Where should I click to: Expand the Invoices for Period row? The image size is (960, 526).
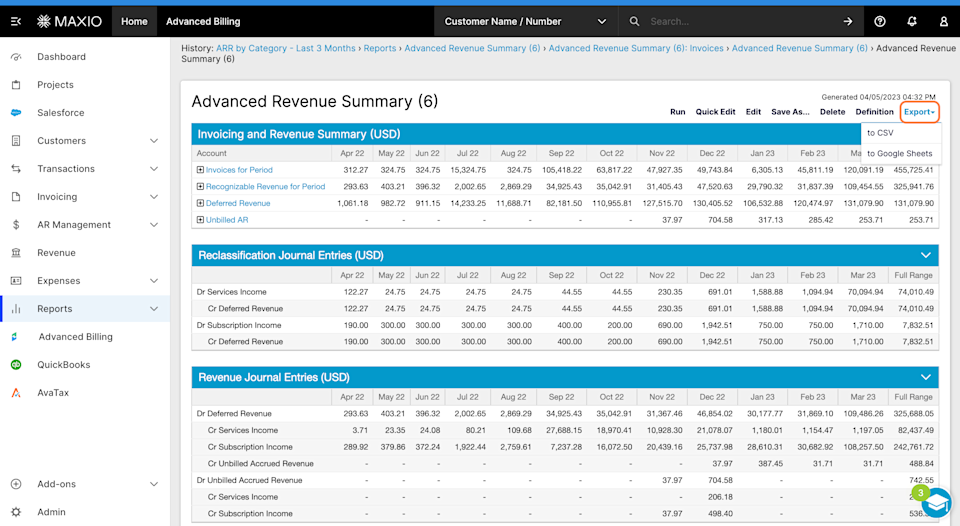pos(200,170)
